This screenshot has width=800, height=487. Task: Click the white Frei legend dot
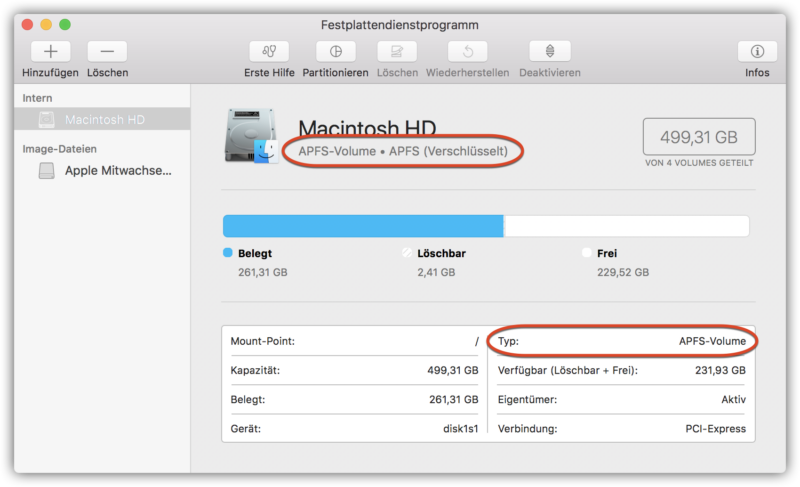[587, 253]
